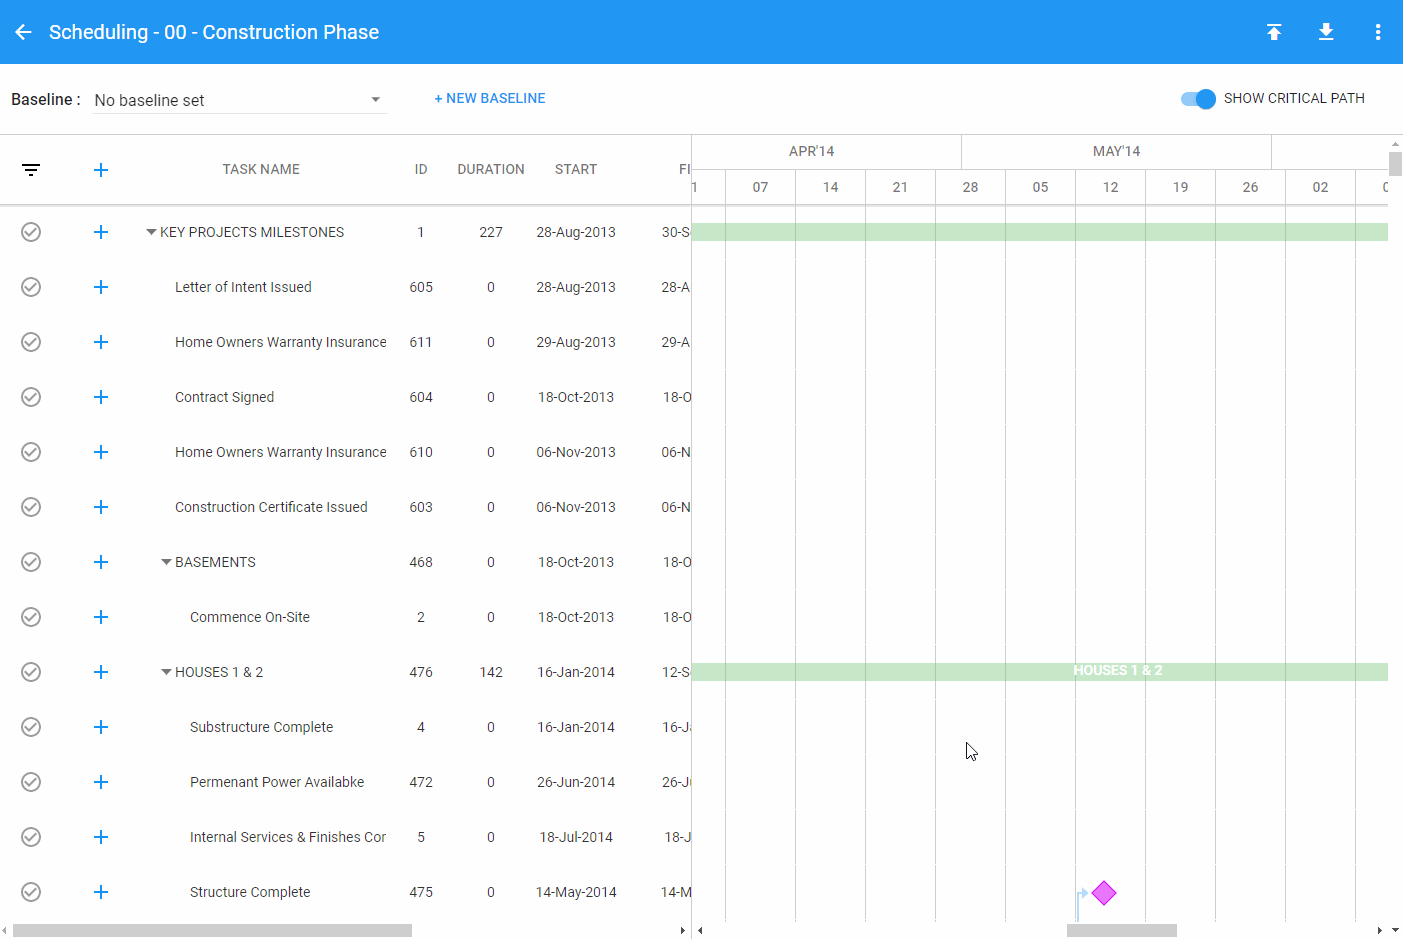Click the ID column header

pyautogui.click(x=421, y=169)
